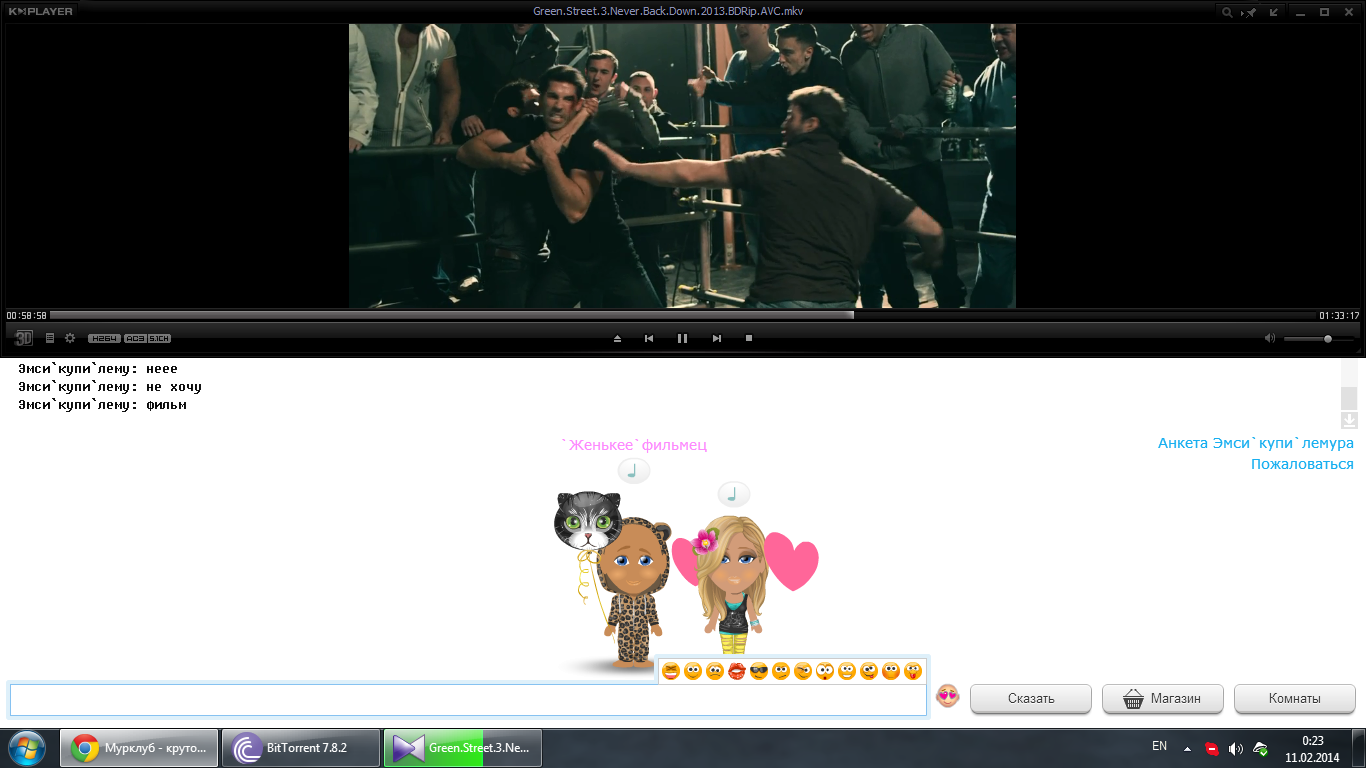This screenshot has height=768, width=1366.
Task: Click chat message 'неее'
Action: pos(162,369)
